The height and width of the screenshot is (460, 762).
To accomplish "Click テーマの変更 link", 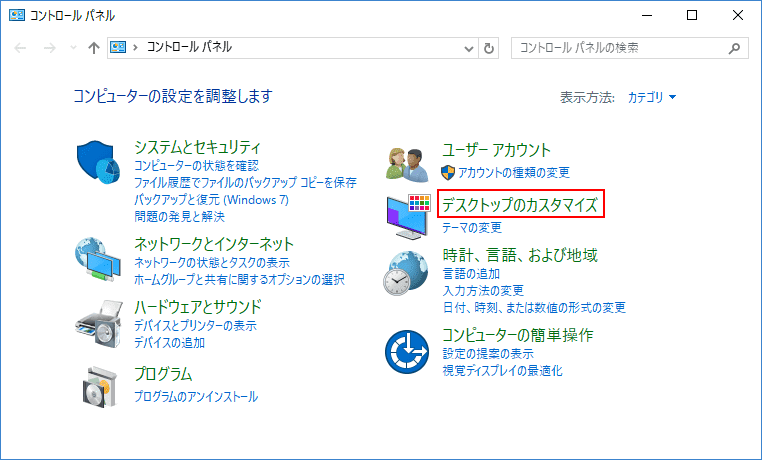I will point(472,227).
